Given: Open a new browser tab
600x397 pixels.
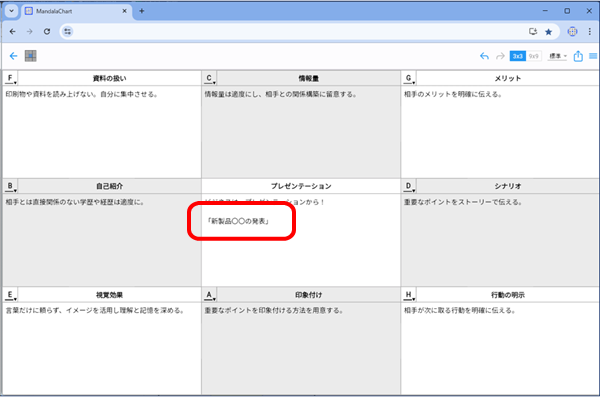Looking at the screenshot, I should tap(142, 11).
